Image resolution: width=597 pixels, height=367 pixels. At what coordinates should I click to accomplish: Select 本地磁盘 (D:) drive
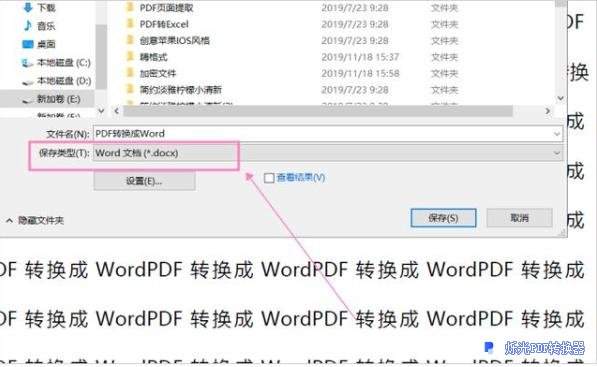pos(64,81)
